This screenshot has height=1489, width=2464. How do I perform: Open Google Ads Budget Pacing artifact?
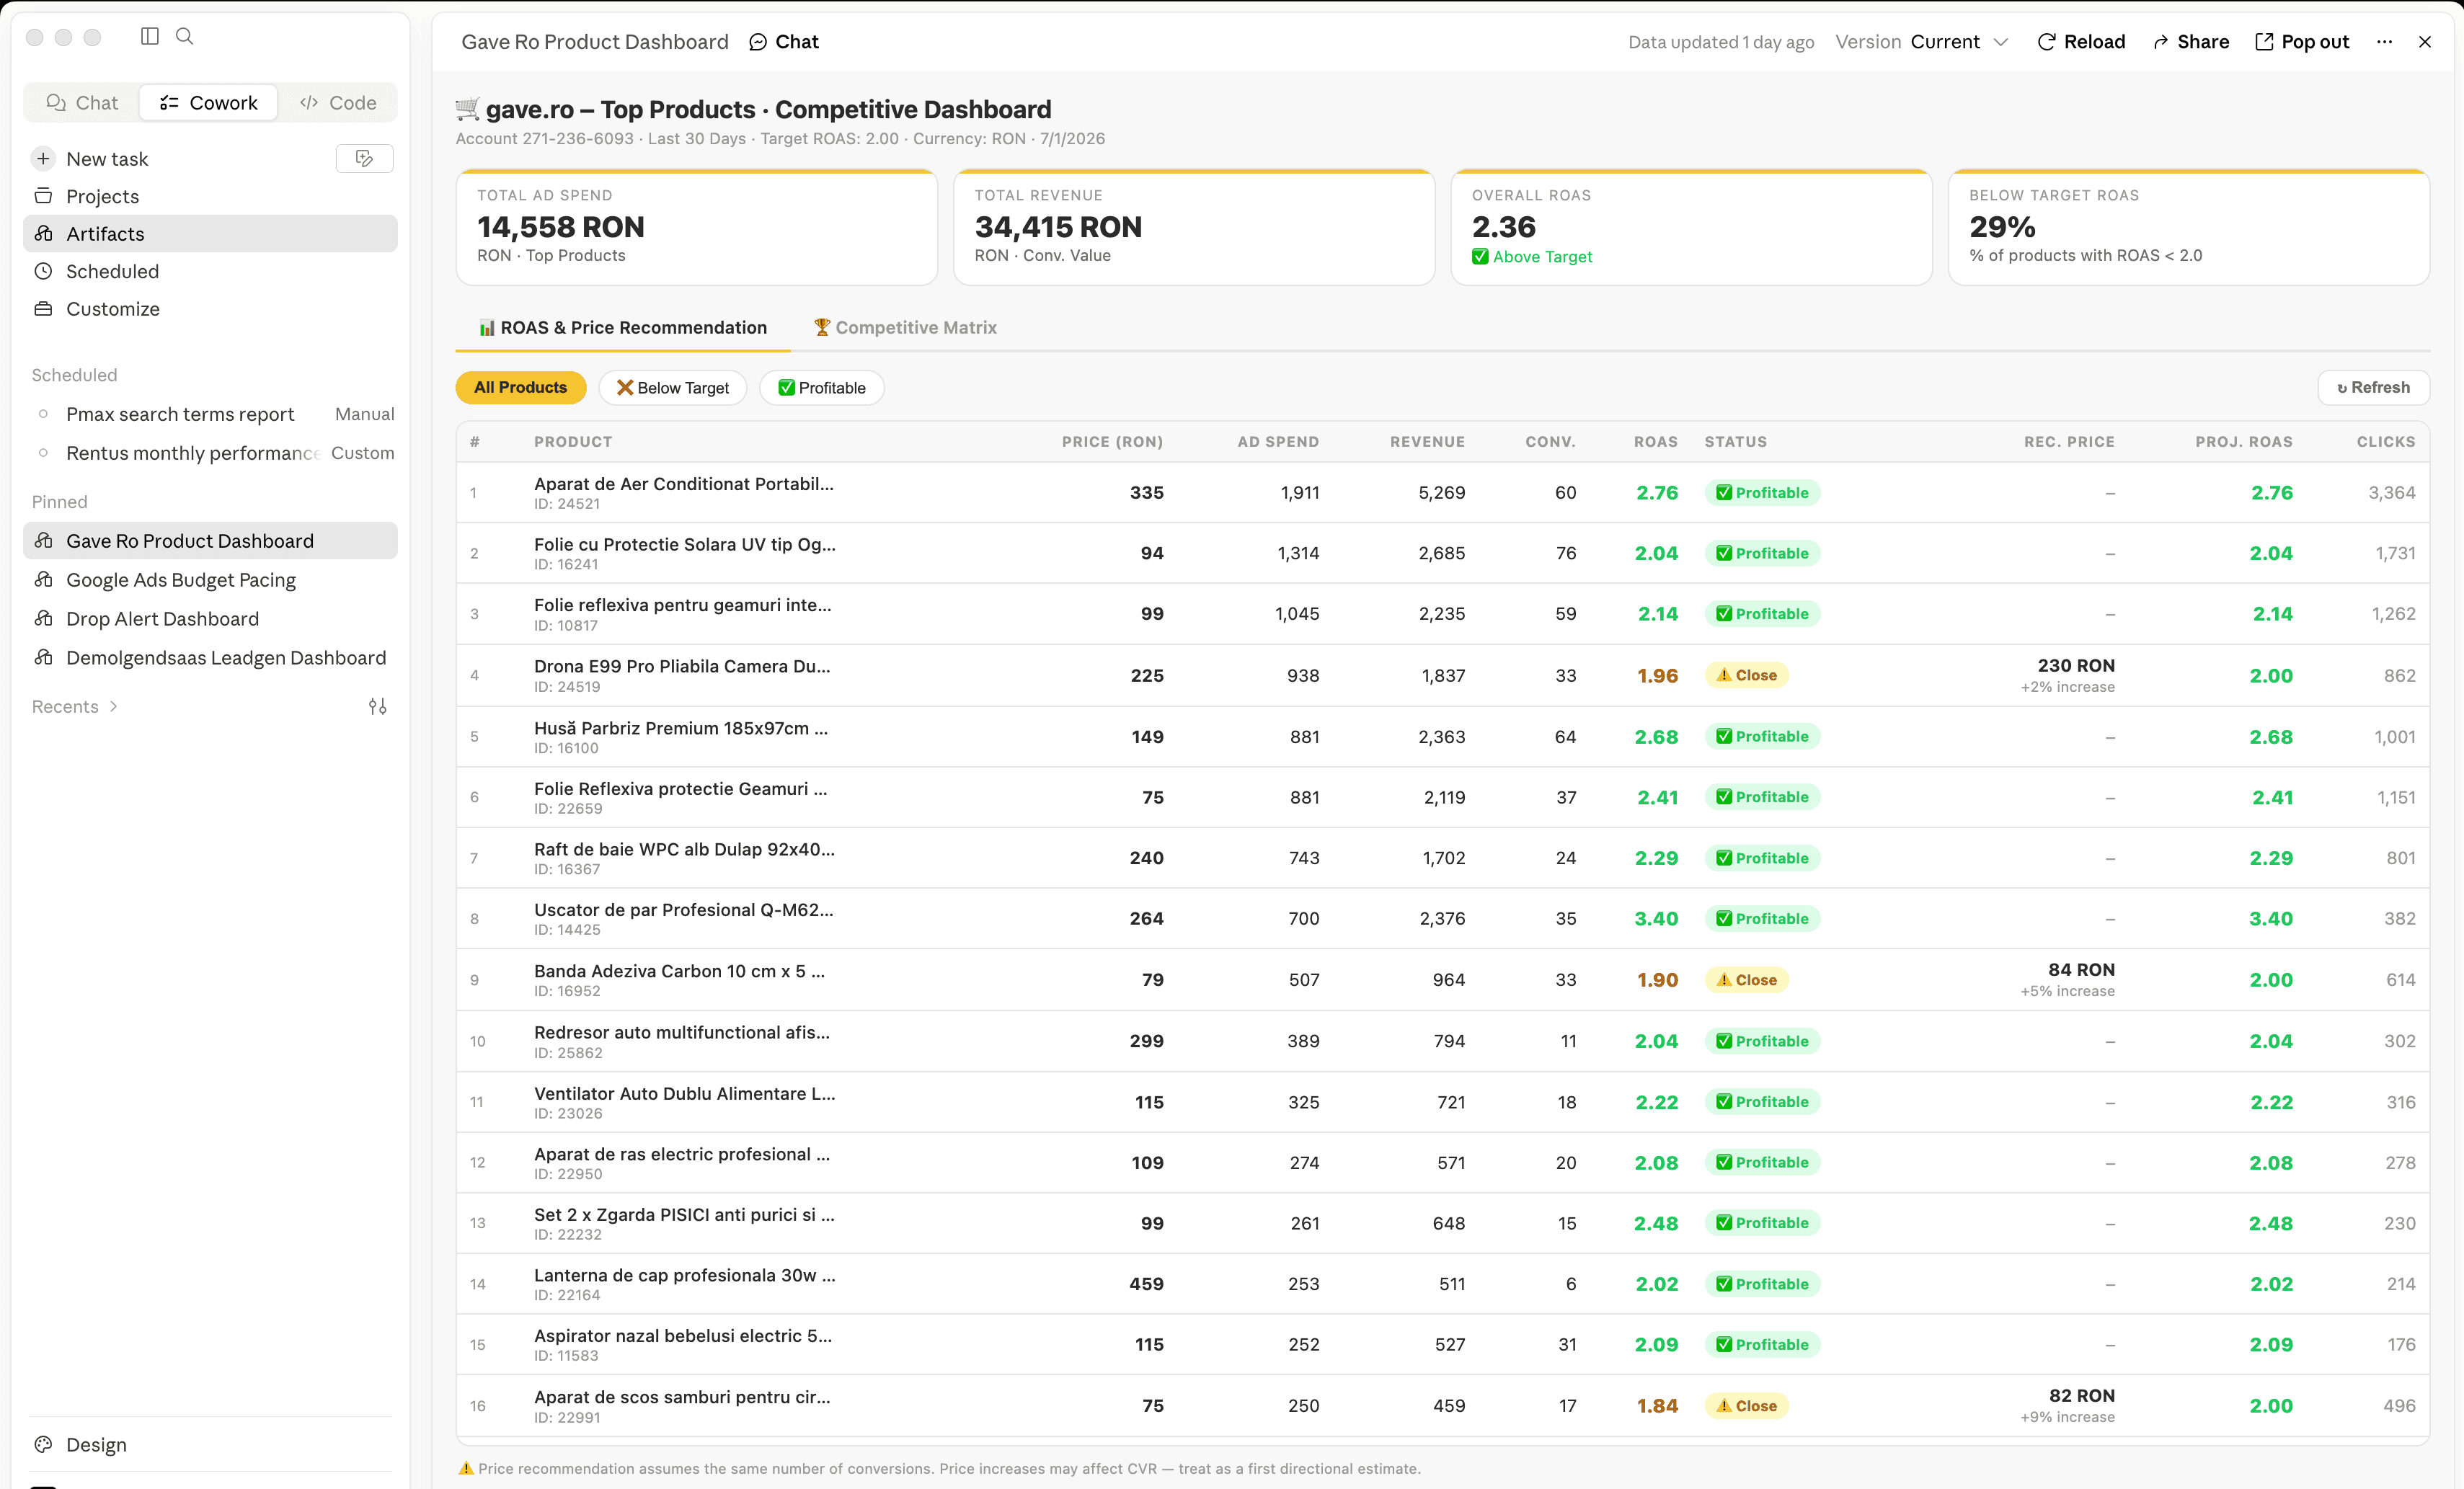click(210, 579)
